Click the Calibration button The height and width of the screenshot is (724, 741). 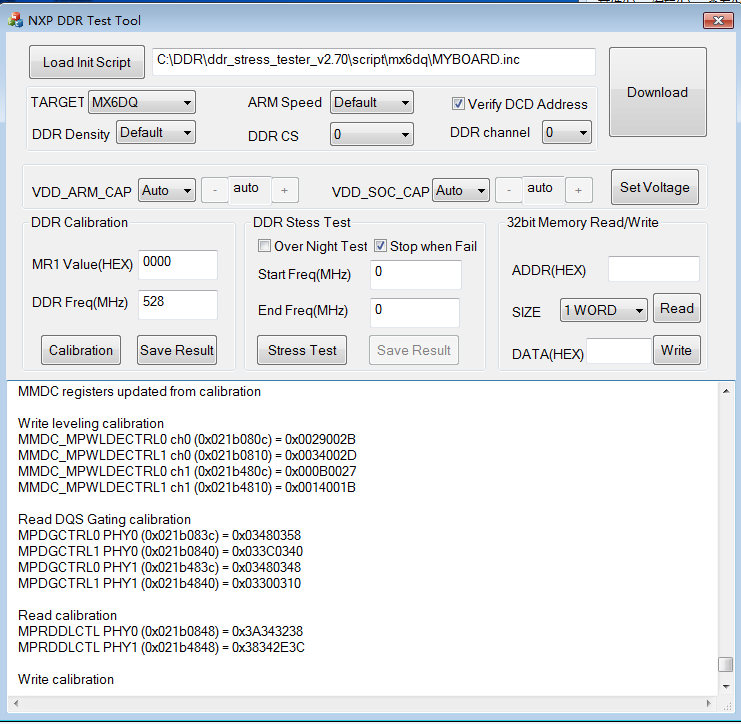coord(81,350)
